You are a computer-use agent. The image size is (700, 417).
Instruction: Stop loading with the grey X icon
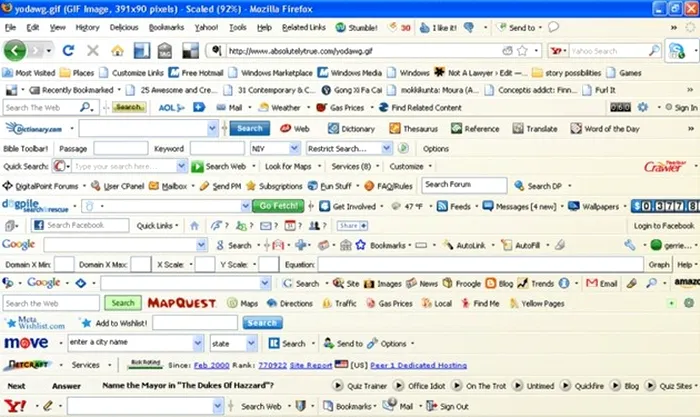click(92, 50)
